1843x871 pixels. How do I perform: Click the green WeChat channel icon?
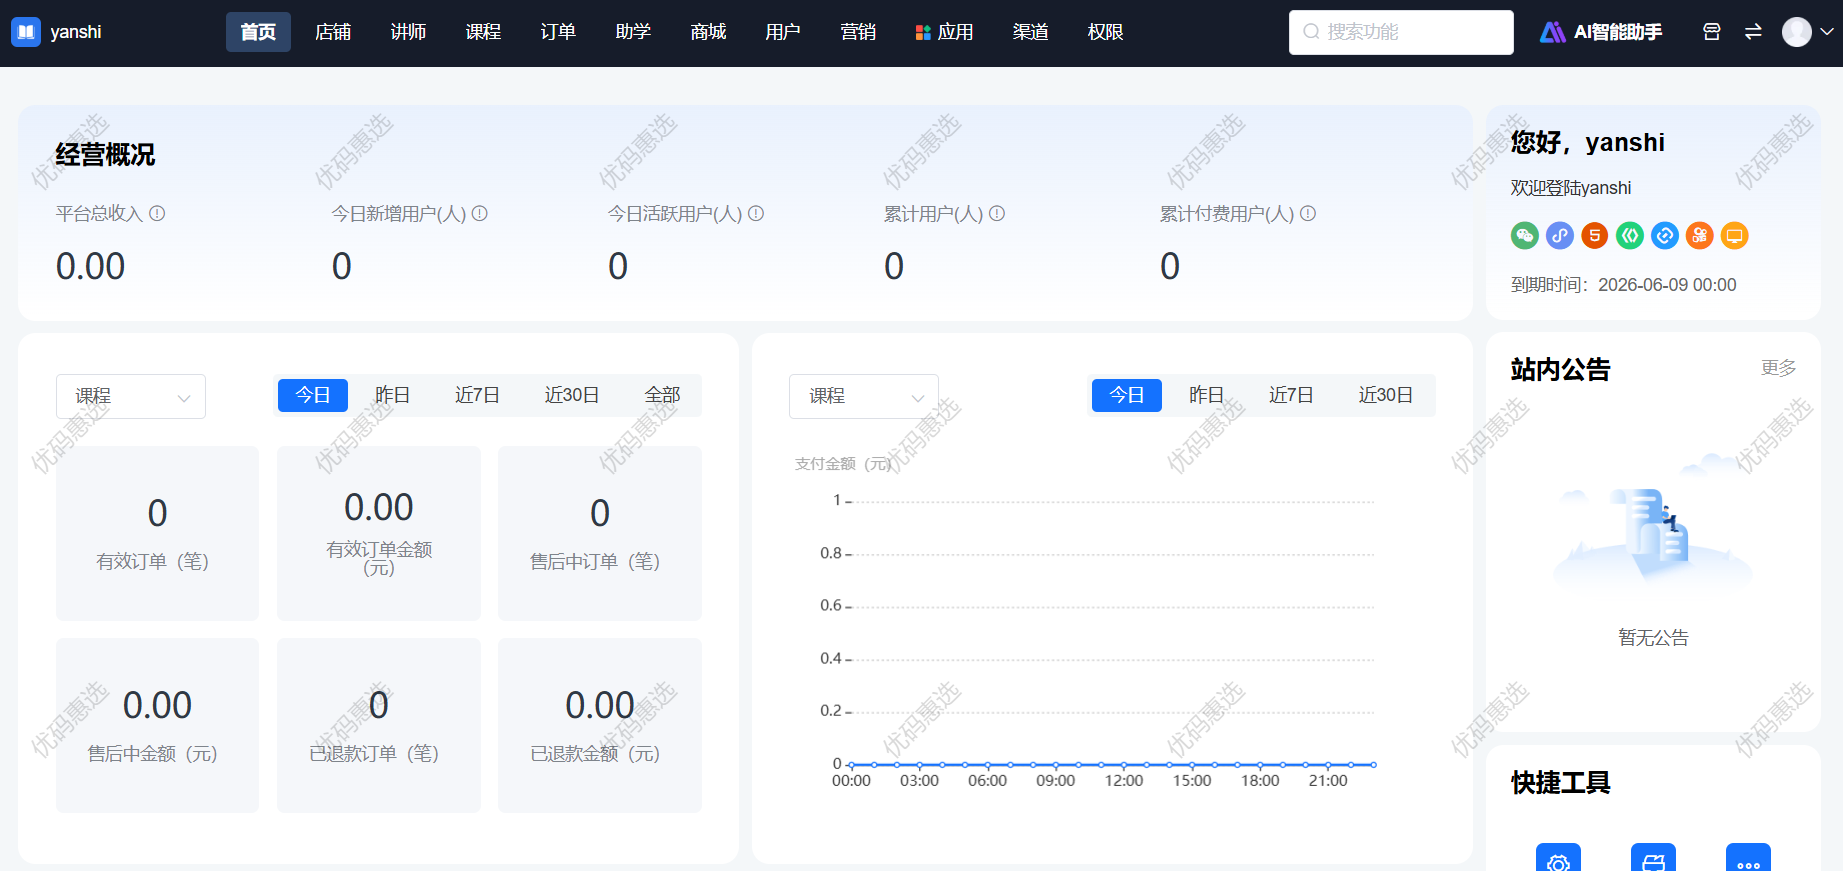[1524, 236]
